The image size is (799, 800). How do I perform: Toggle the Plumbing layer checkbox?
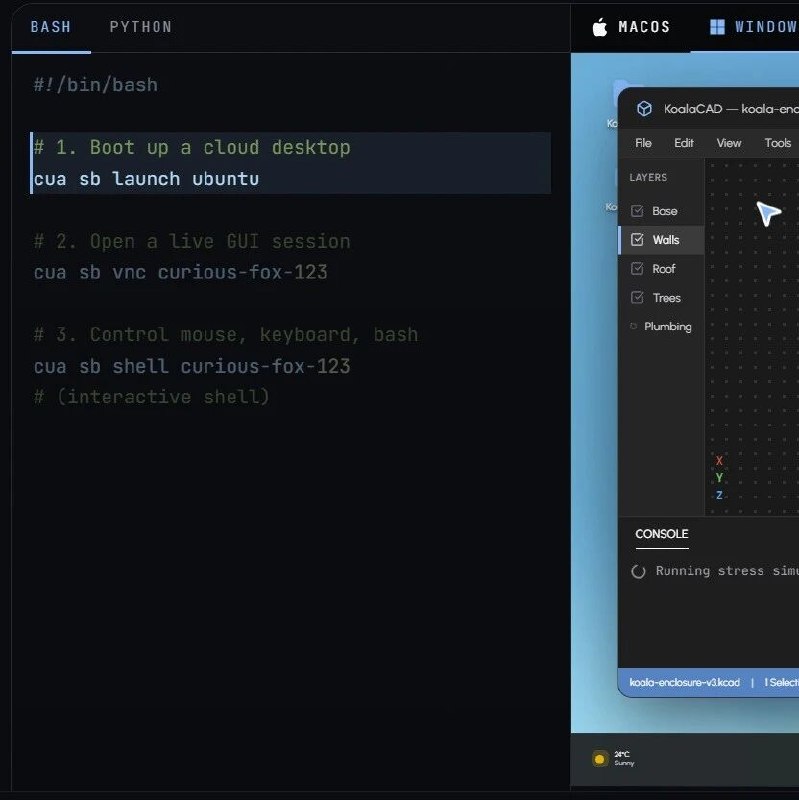click(x=634, y=327)
